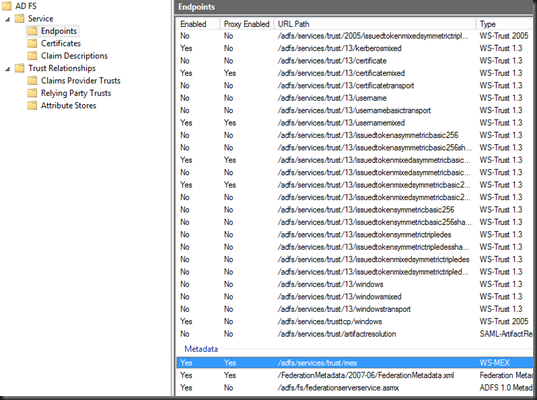
Task: Select the /adfs/services/trust/13/windowsmixed endpoint
Action: click(355, 297)
